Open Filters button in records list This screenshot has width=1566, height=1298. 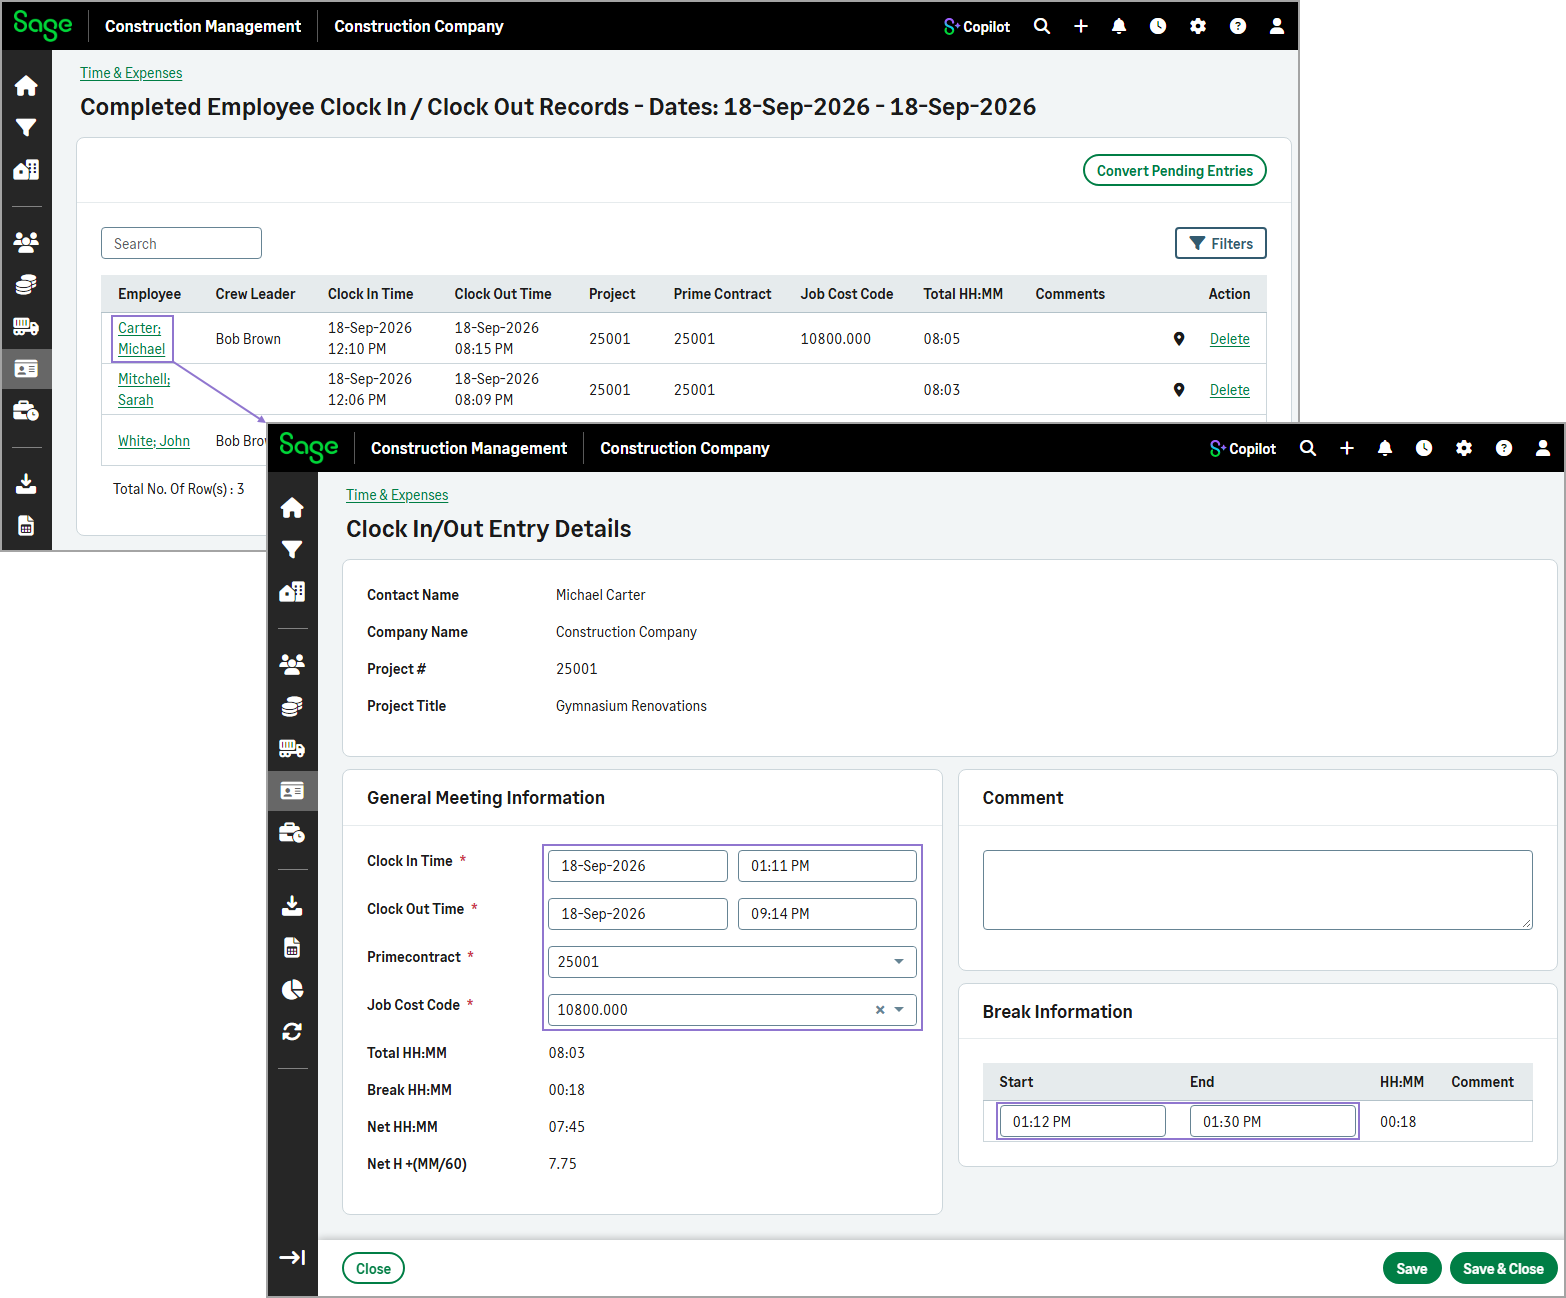(x=1221, y=244)
